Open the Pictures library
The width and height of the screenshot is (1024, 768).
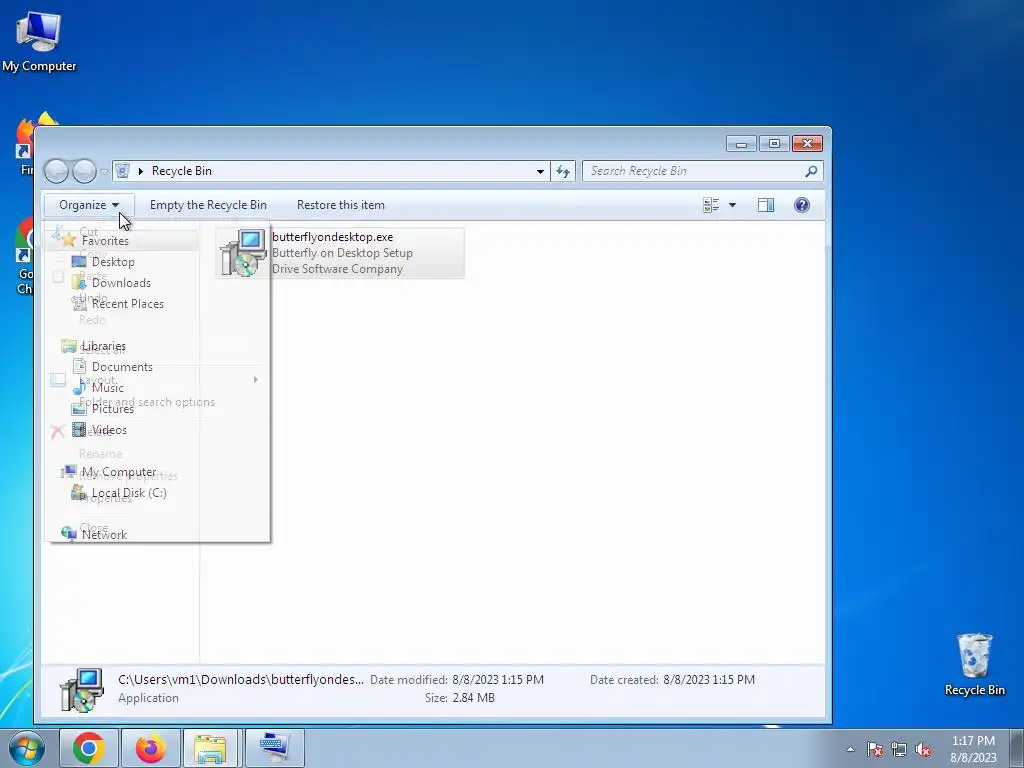click(112, 409)
